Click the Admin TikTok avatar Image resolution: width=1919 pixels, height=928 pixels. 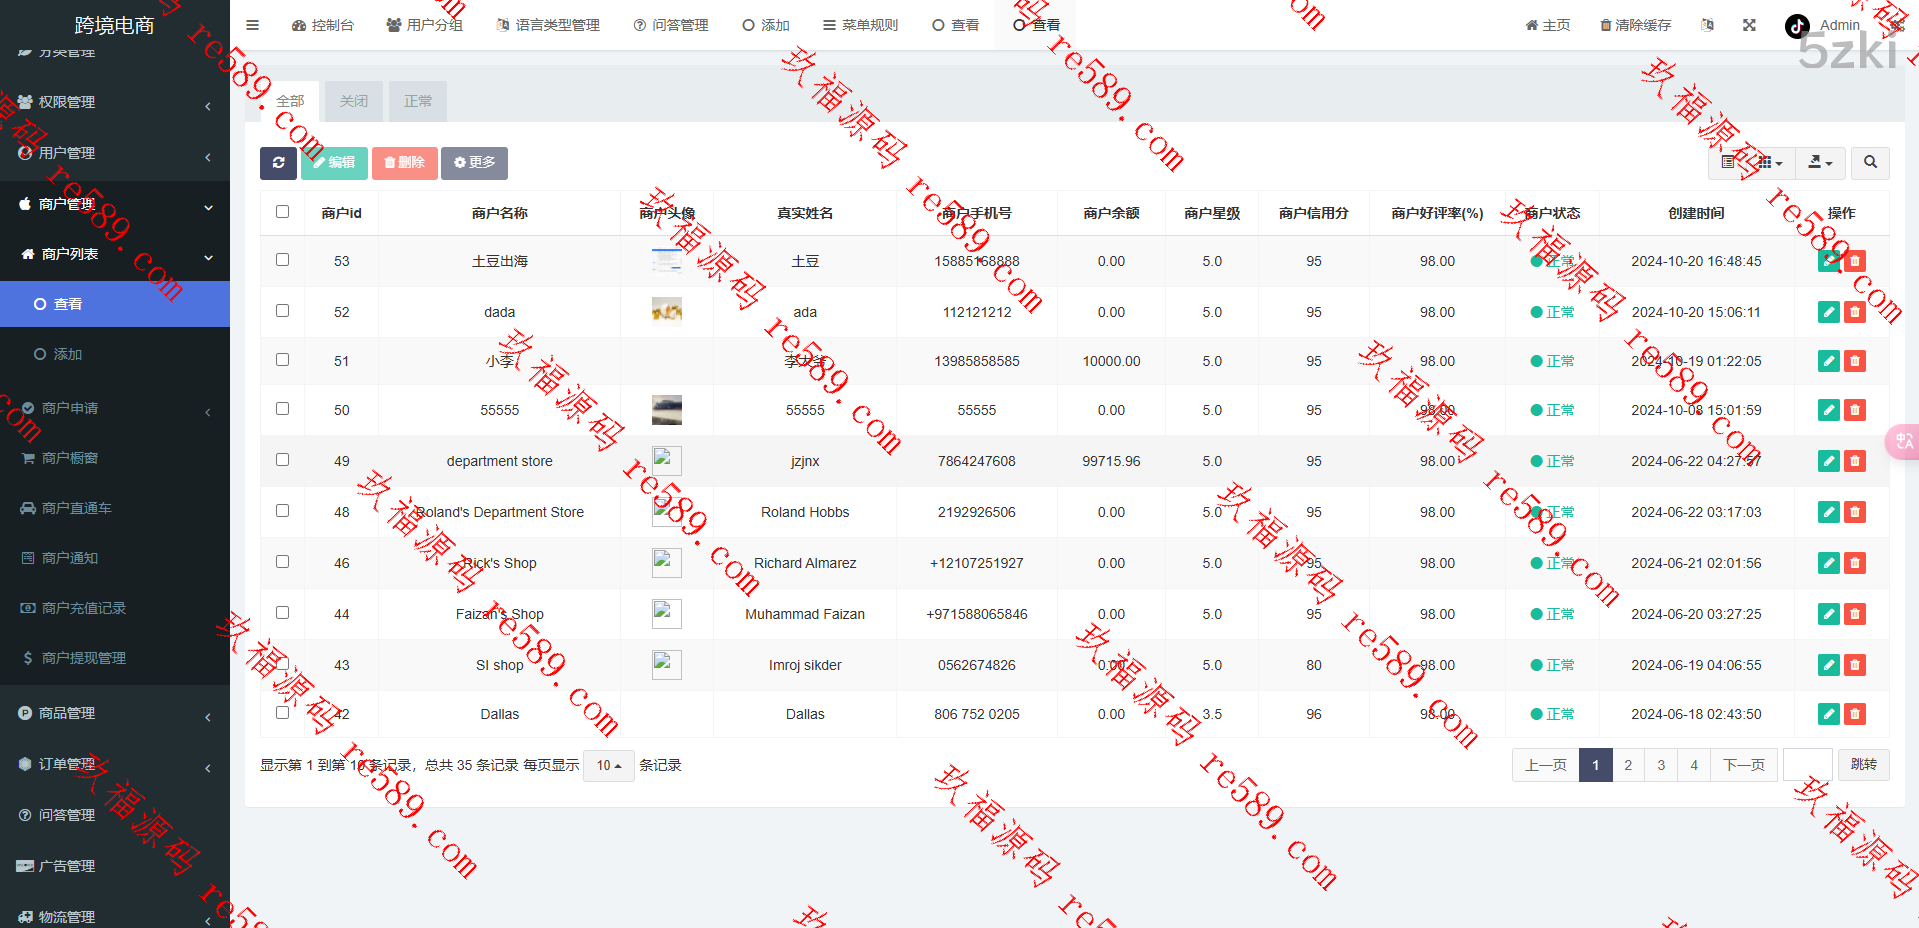click(1797, 26)
